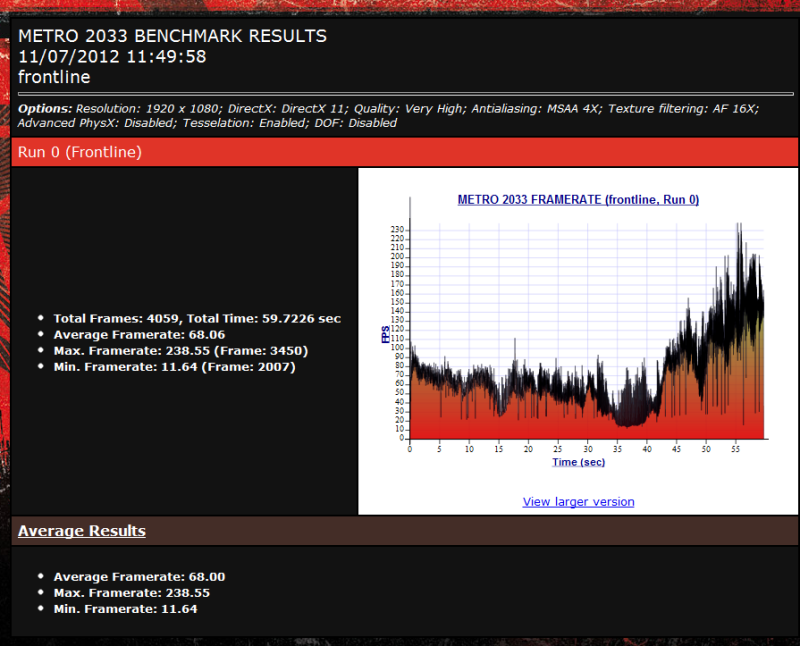Click the METRO 2033 FRAMERATE chart title
Viewport: 800px width, 646px height.
point(578,200)
